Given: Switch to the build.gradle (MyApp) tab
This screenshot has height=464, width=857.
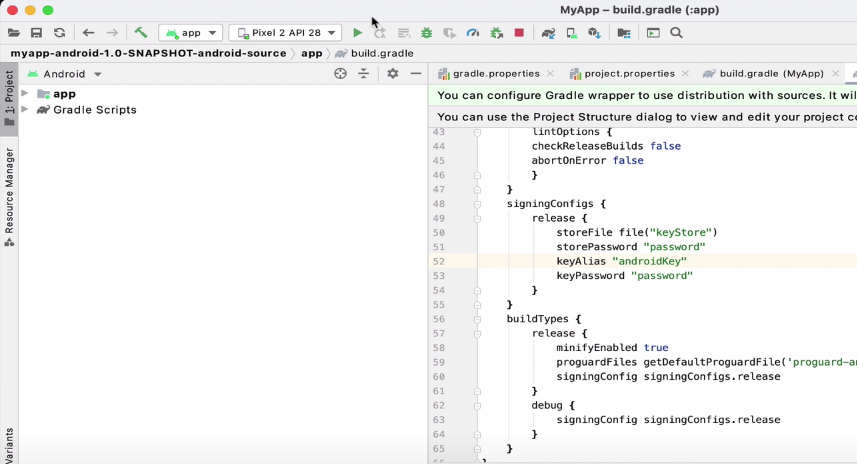Looking at the screenshot, I should (x=771, y=73).
